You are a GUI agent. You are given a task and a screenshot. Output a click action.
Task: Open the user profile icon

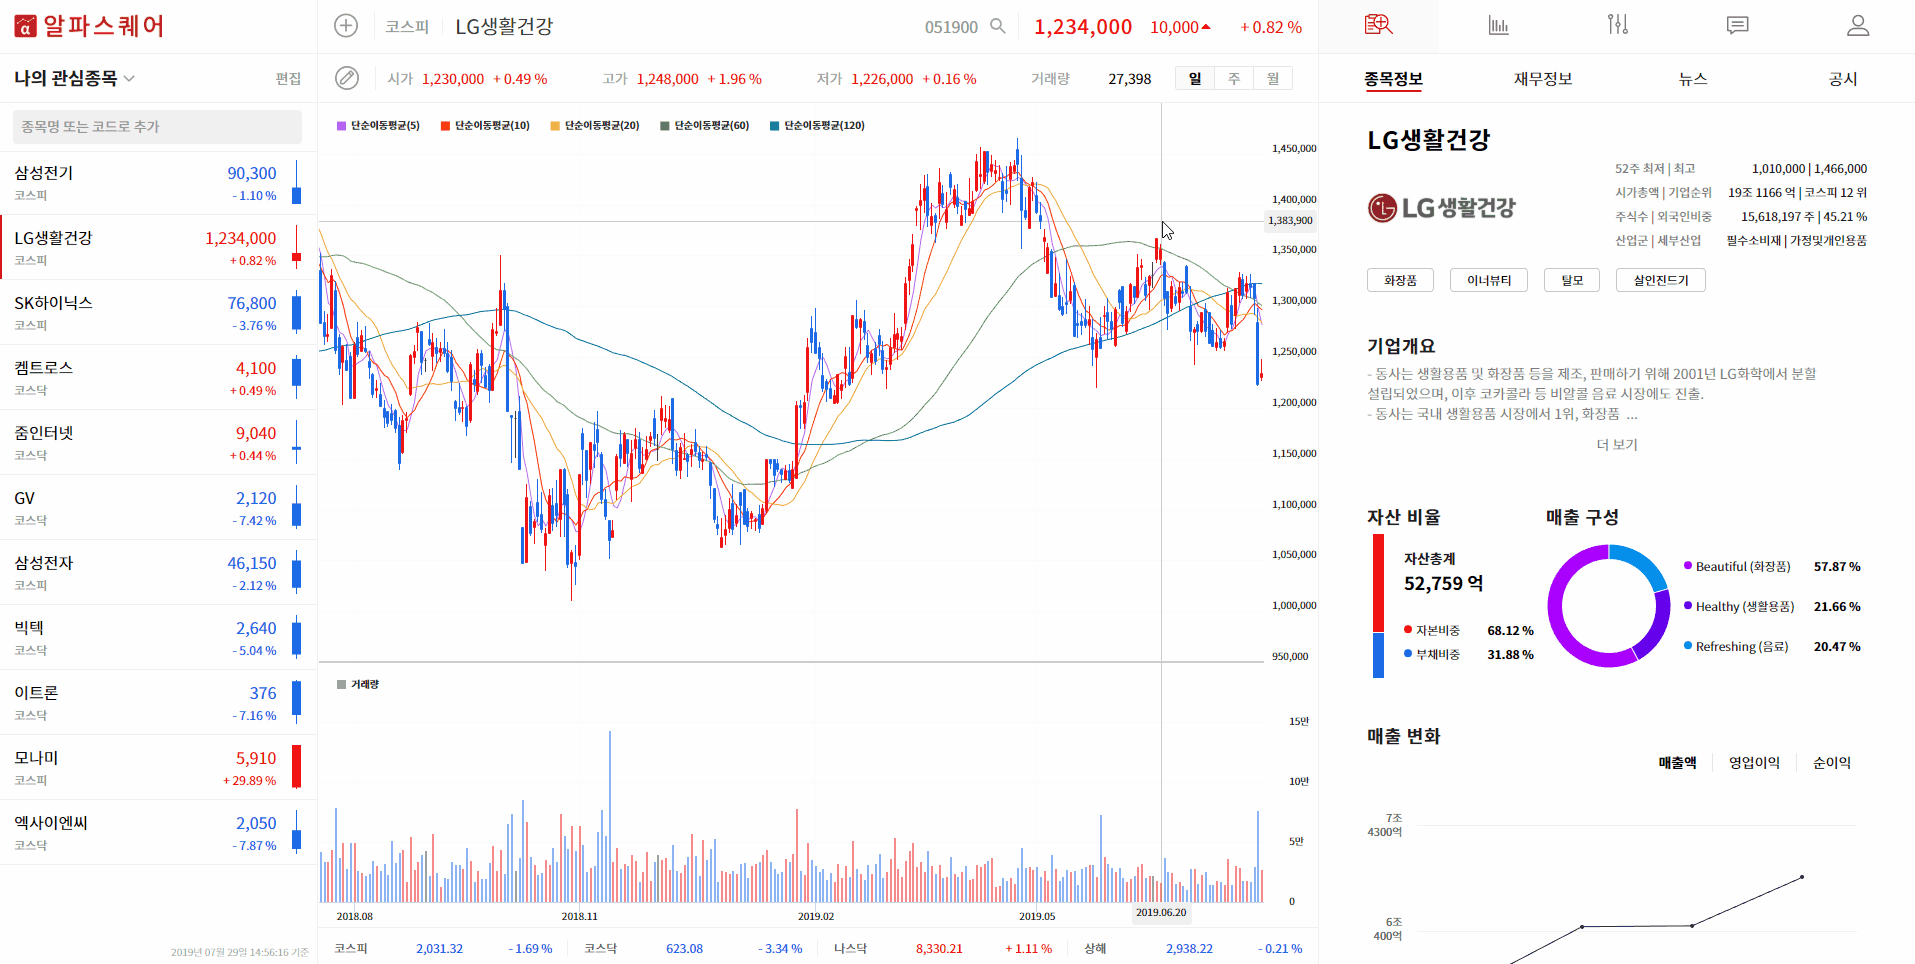[1858, 25]
